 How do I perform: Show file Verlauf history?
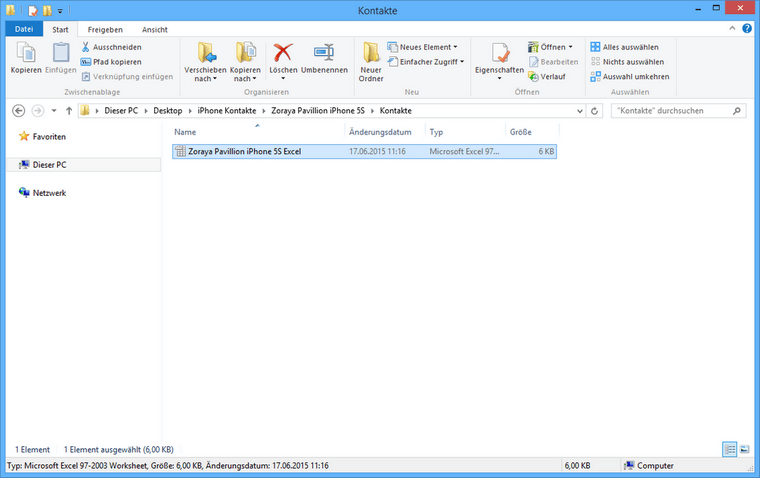547,77
